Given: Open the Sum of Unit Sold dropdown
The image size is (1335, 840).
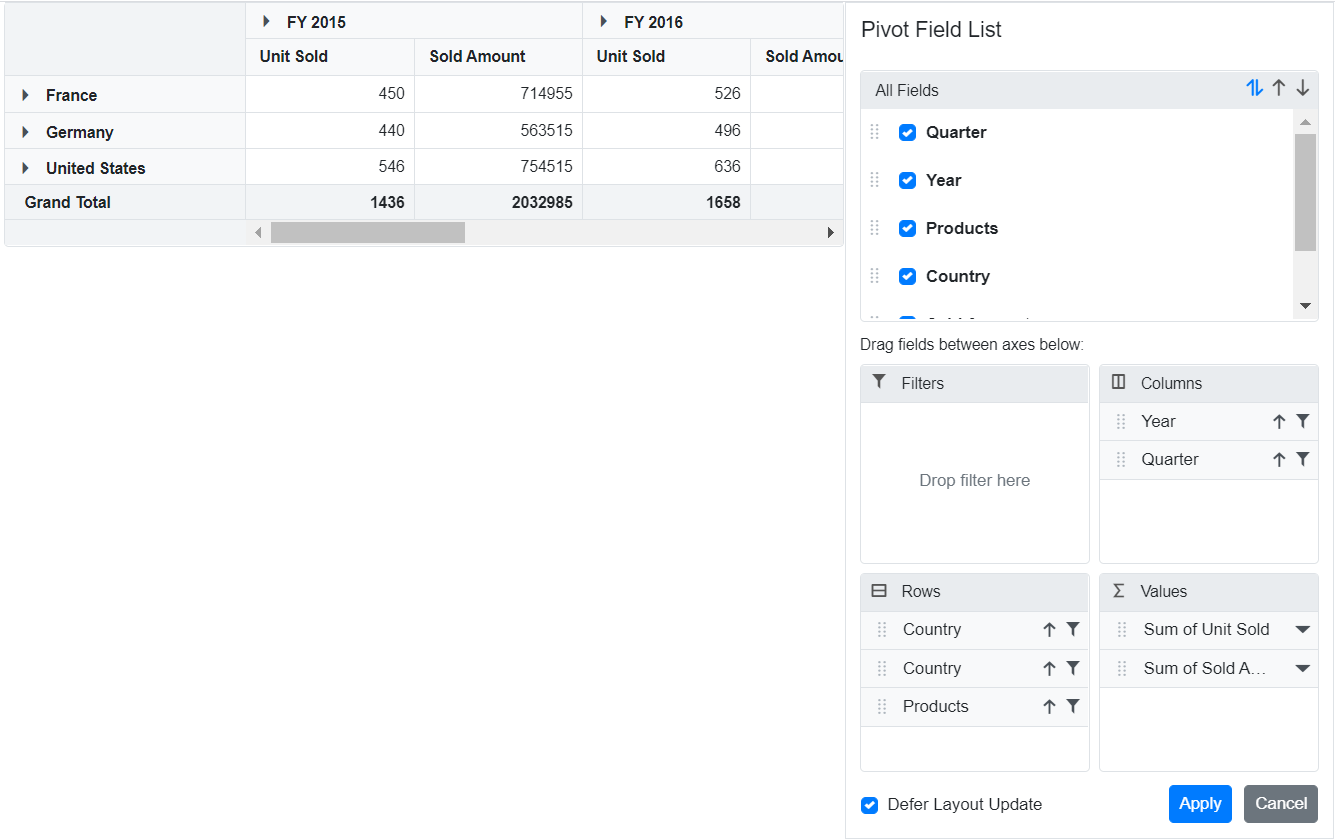Looking at the screenshot, I should click(x=1302, y=629).
